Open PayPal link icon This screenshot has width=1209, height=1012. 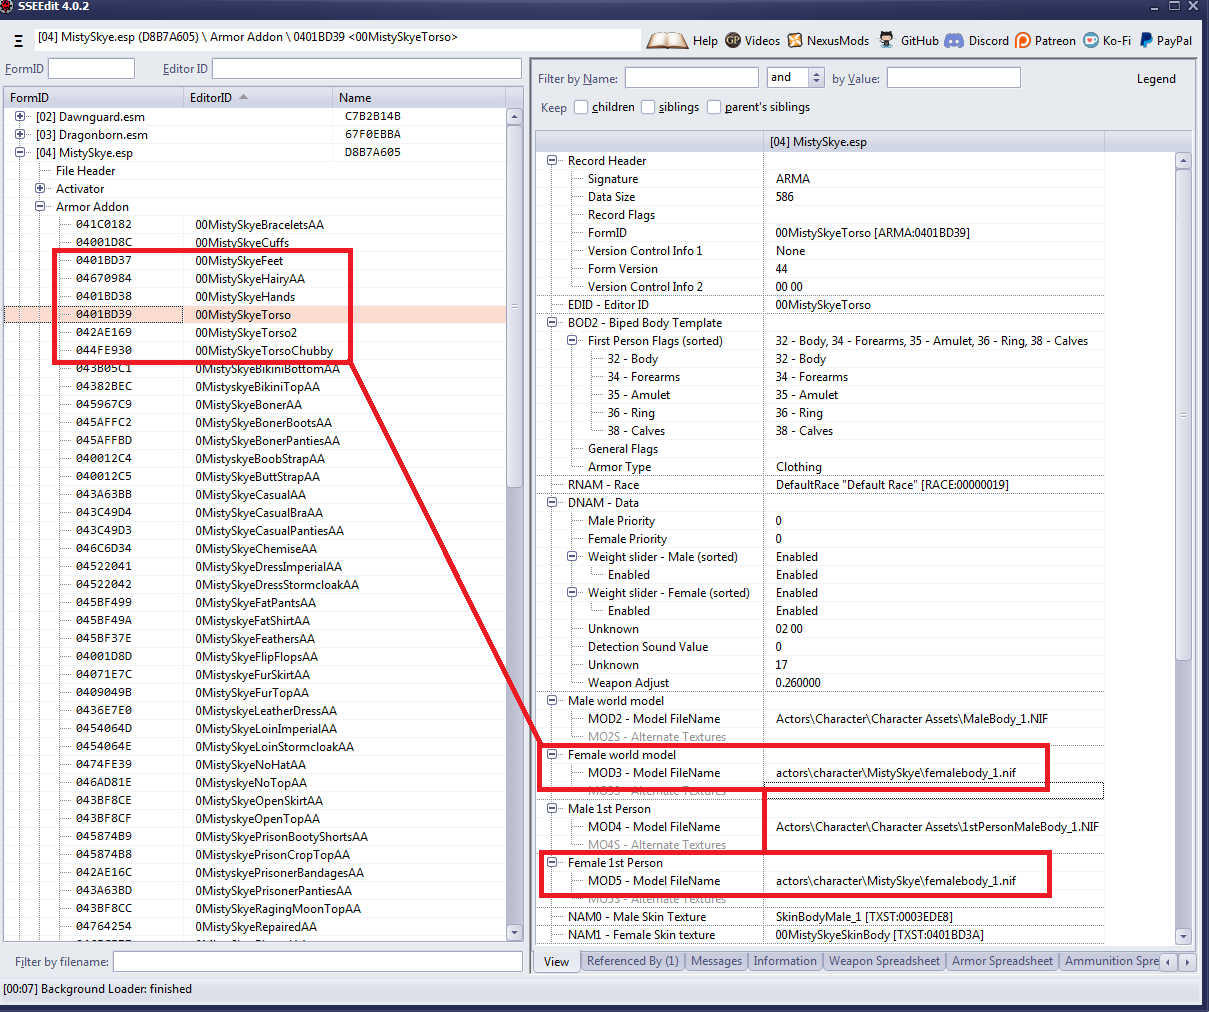pyautogui.click(x=1146, y=41)
